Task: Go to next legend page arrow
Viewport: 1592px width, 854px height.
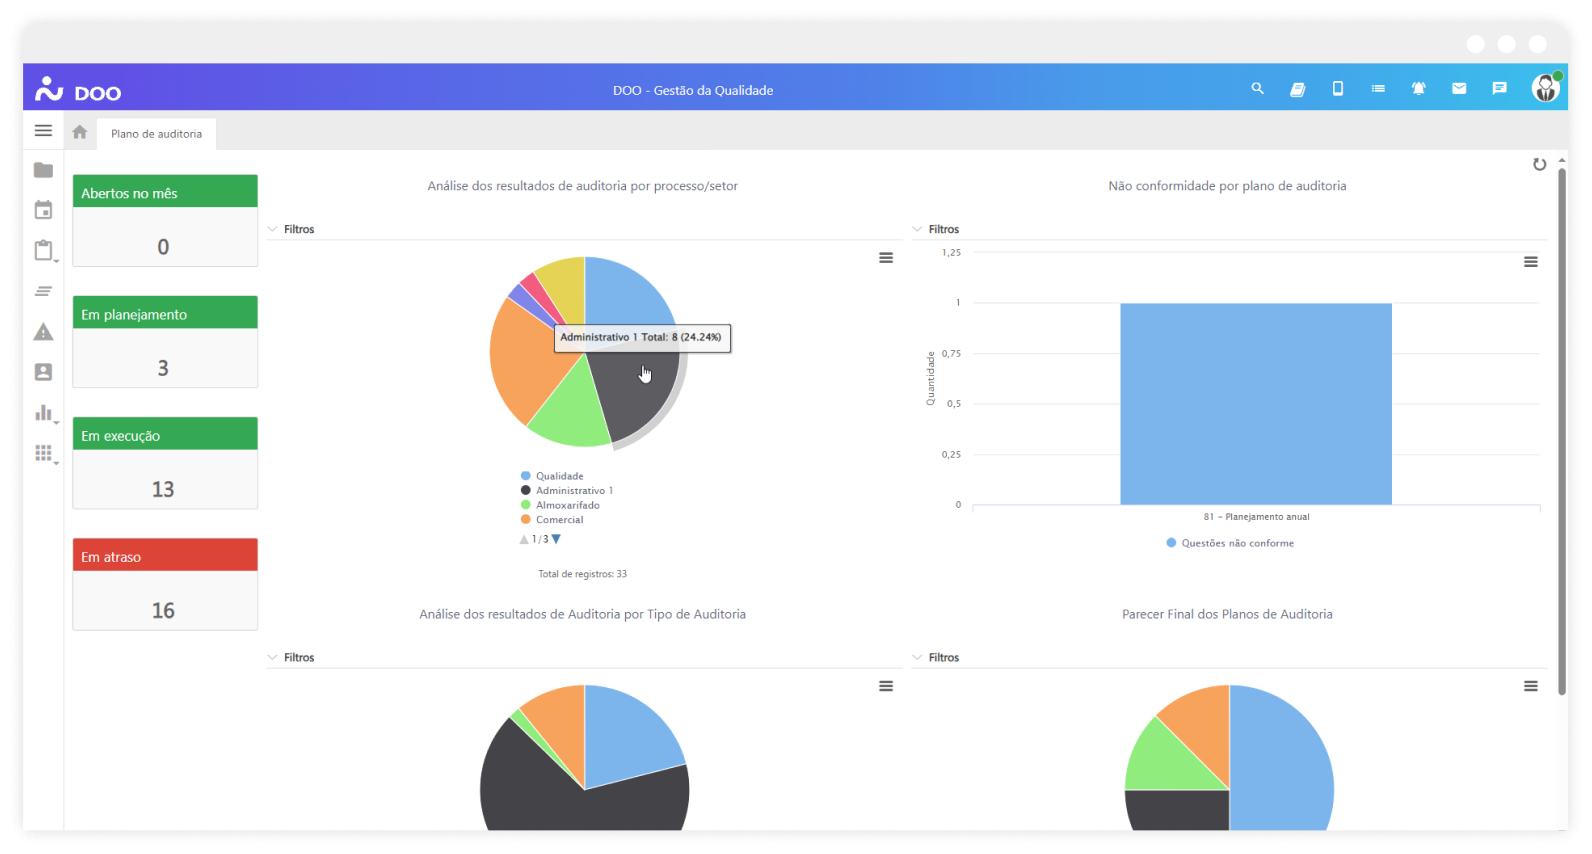Action: click(556, 539)
